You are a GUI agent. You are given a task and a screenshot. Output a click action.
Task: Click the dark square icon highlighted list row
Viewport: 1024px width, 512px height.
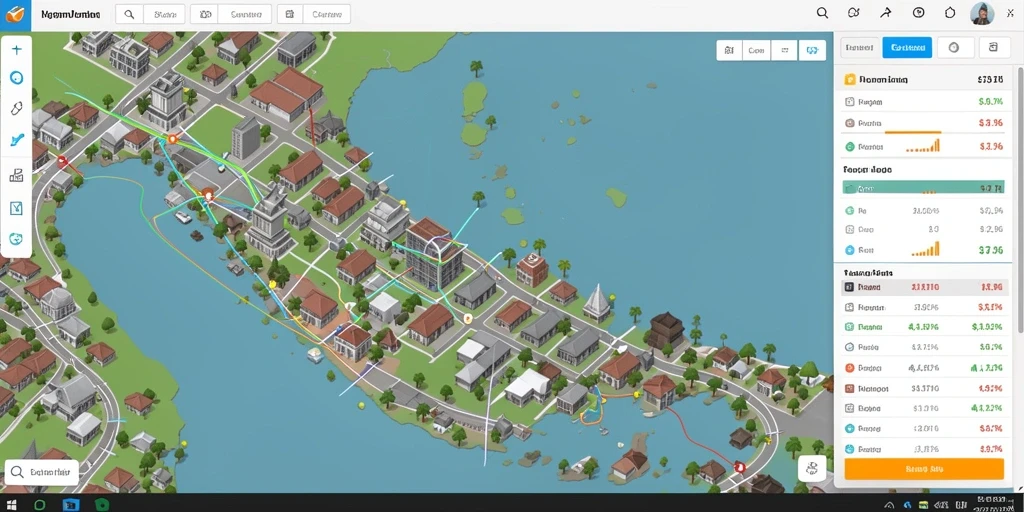[924, 287]
